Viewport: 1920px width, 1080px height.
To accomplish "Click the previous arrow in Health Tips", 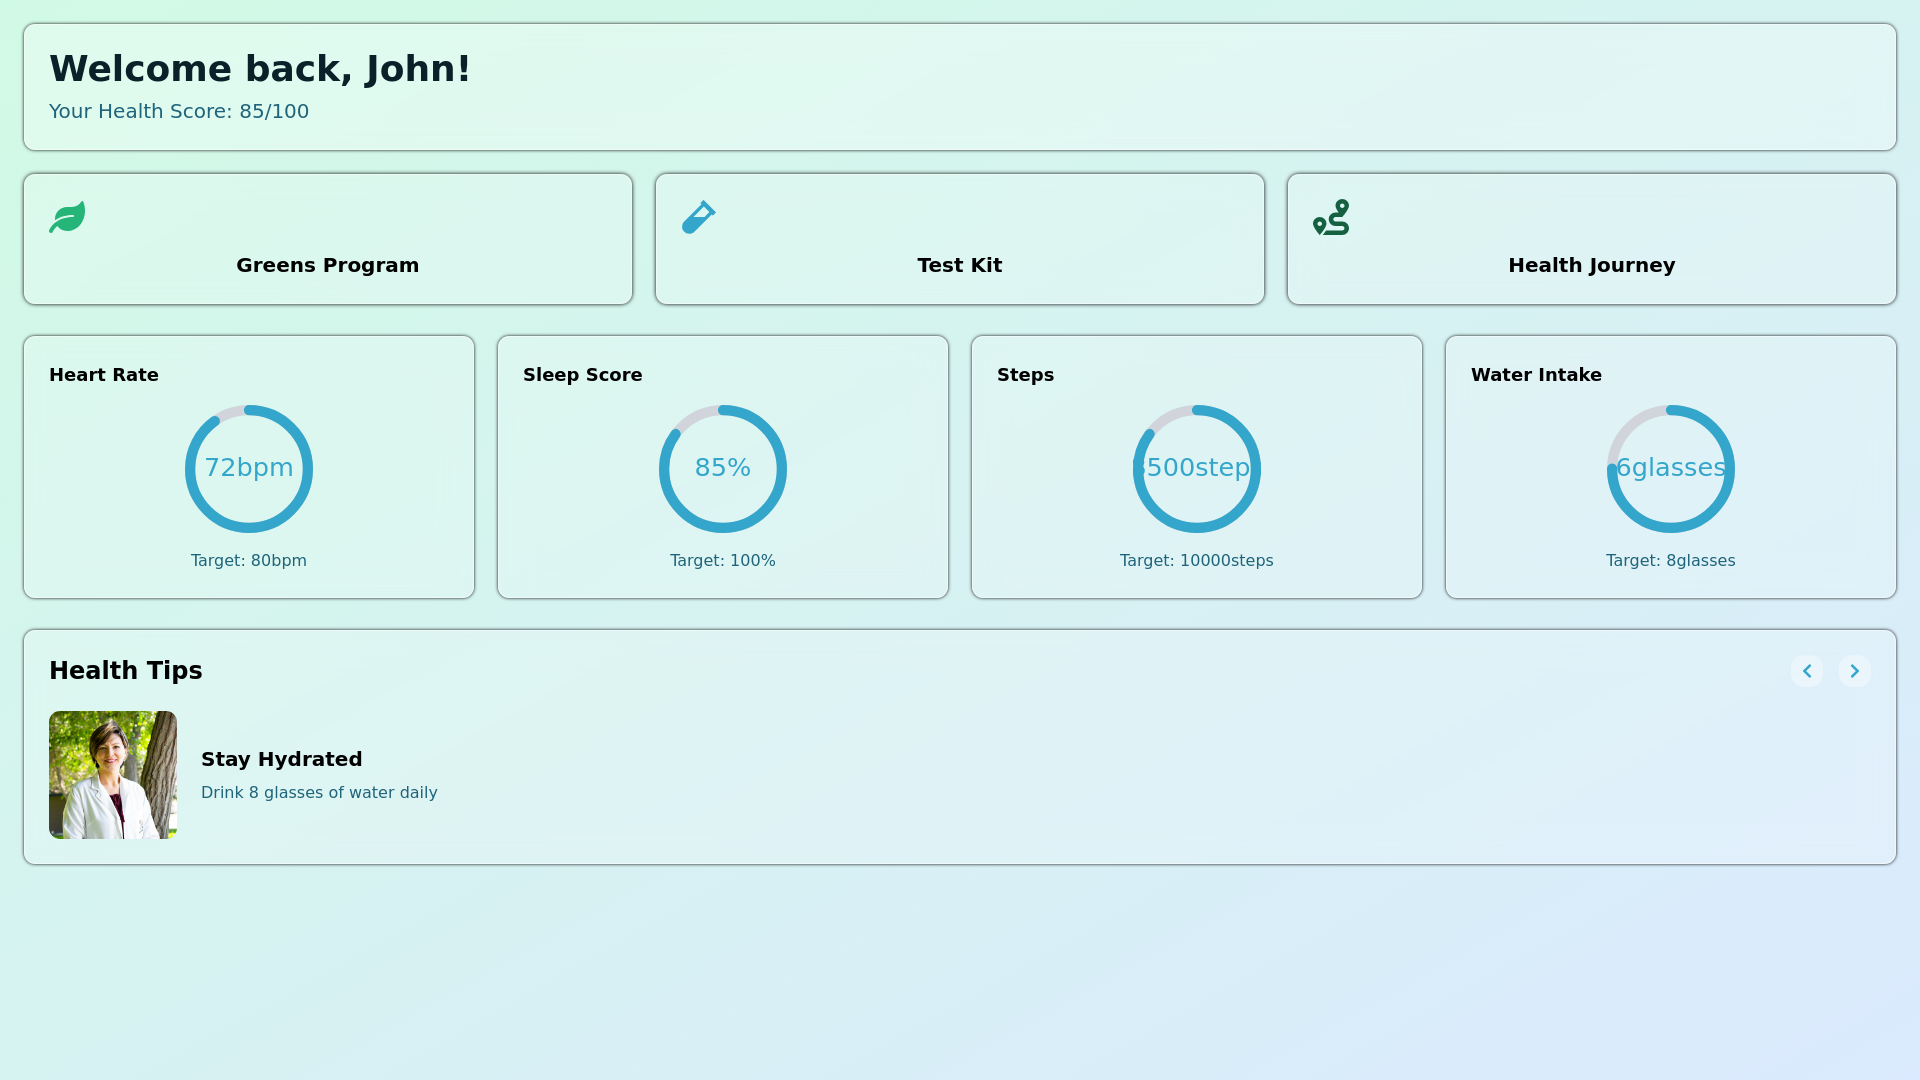I will pyautogui.click(x=1807, y=671).
